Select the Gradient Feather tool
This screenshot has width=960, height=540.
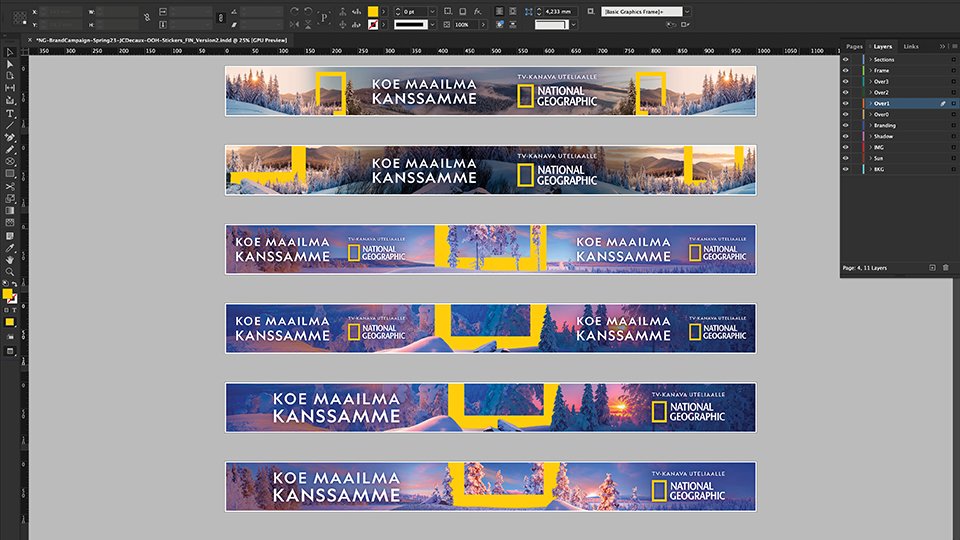tap(10, 223)
